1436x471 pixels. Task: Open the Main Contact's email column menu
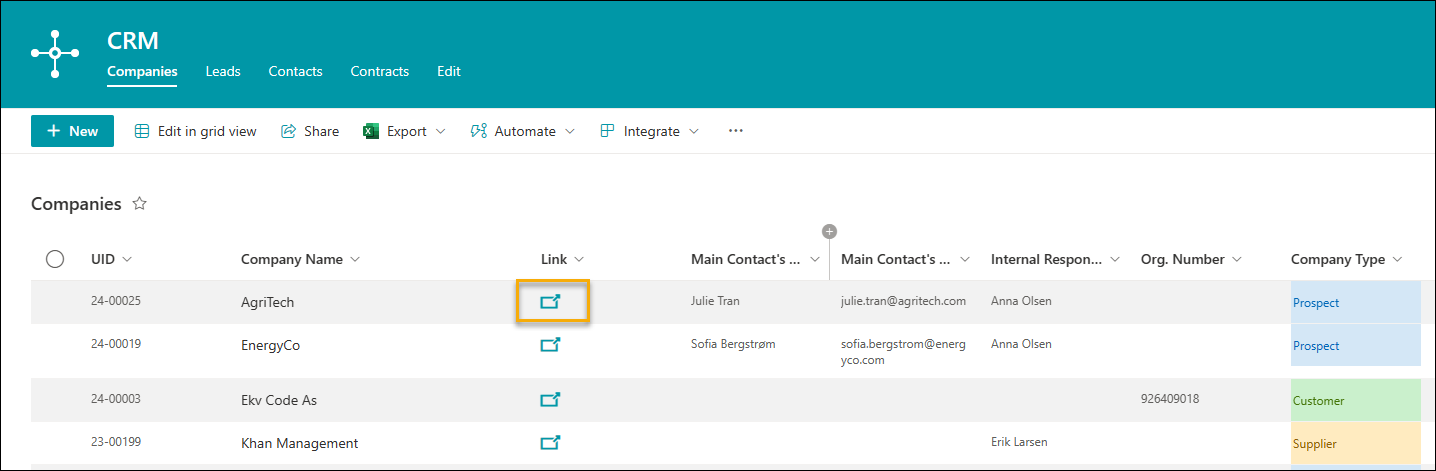(906, 259)
